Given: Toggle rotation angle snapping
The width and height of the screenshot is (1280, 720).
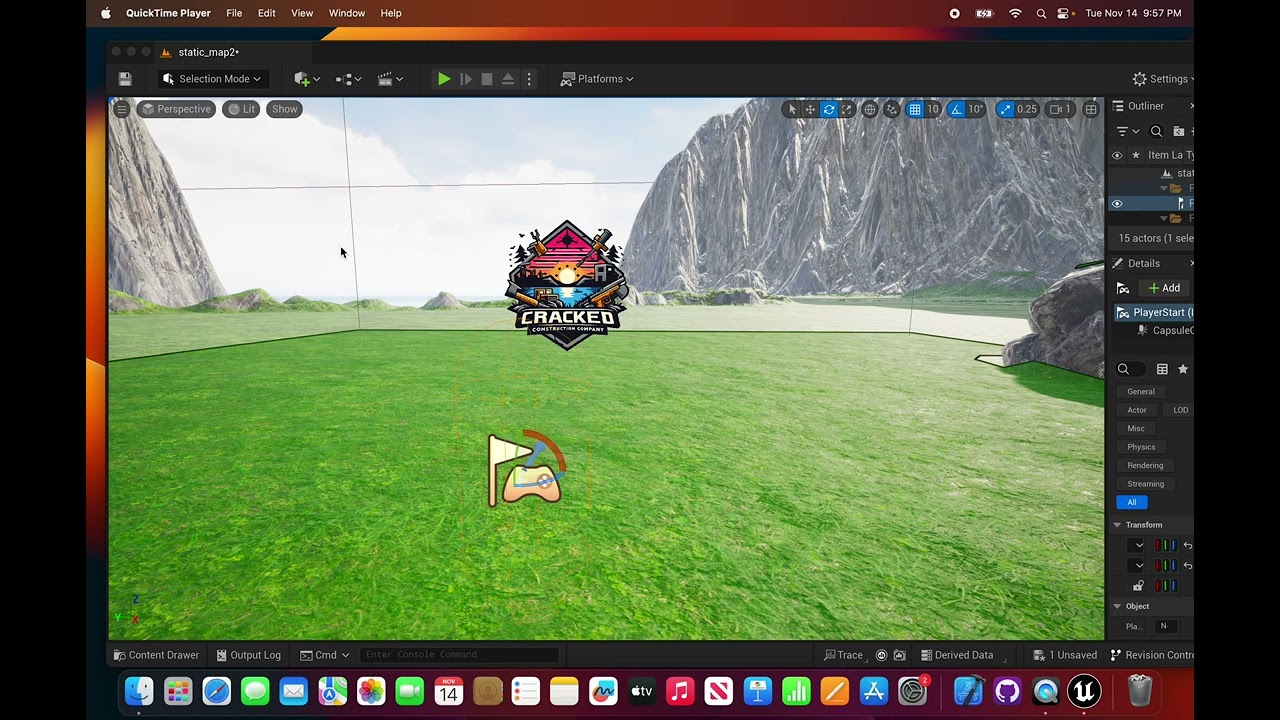Looking at the screenshot, I should [956, 109].
